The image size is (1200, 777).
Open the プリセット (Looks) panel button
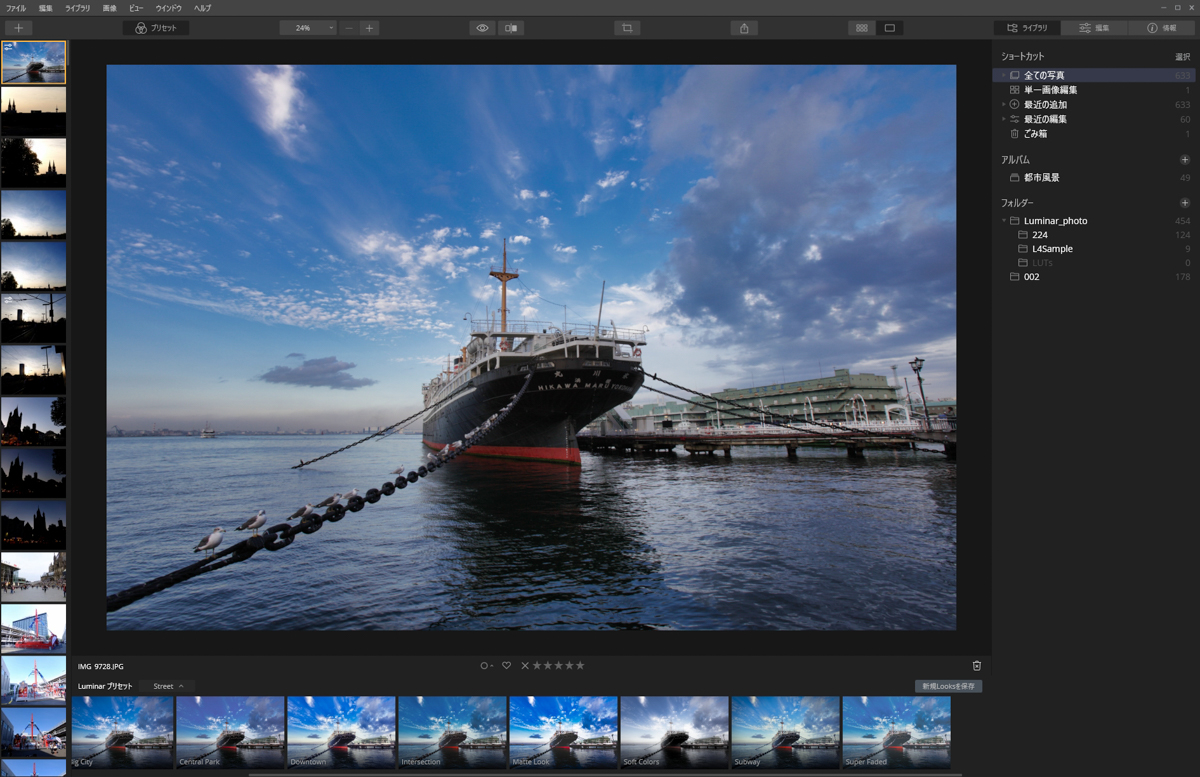[156, 28]
